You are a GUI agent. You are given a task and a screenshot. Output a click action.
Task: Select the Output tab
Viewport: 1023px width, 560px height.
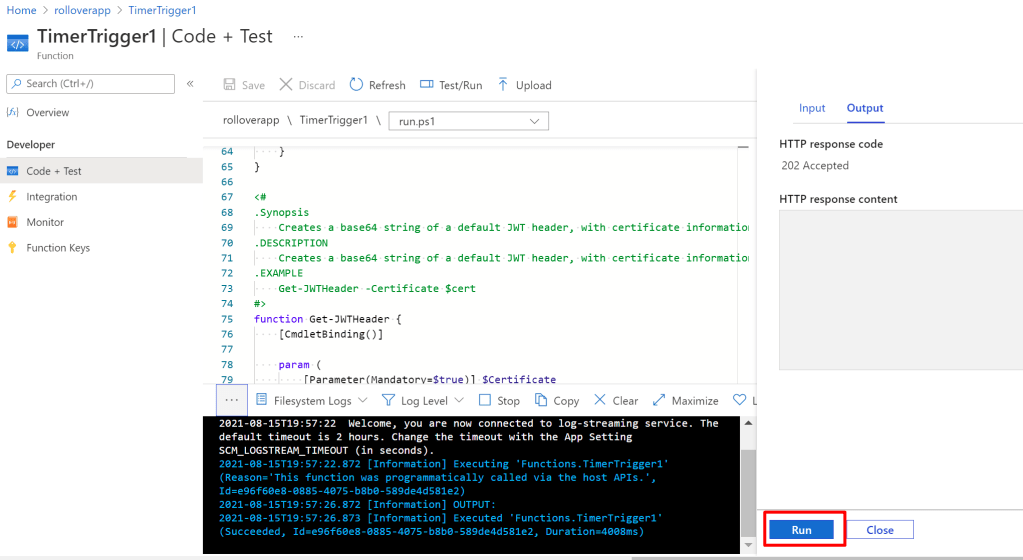865,108
